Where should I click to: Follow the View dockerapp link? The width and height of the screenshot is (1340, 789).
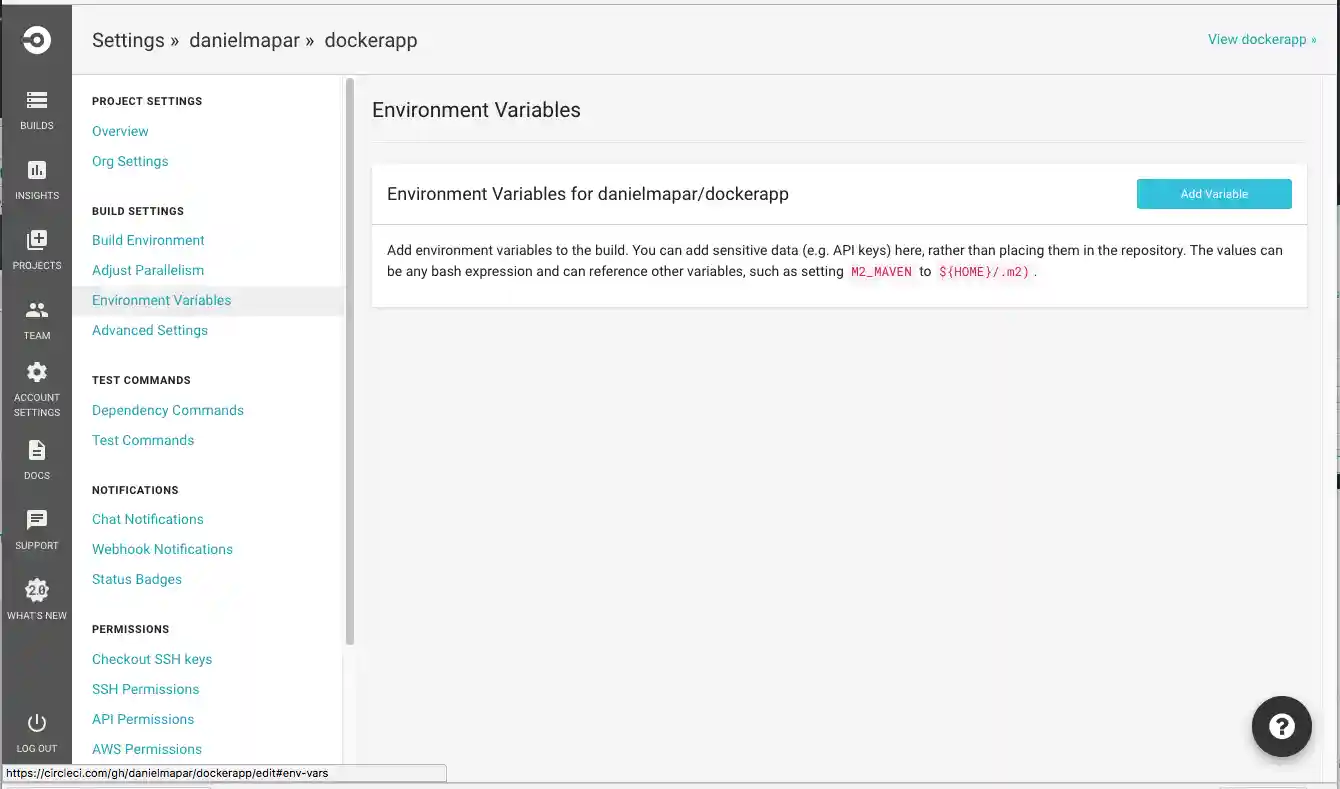pyautogui.click(x=1260, y=39)
